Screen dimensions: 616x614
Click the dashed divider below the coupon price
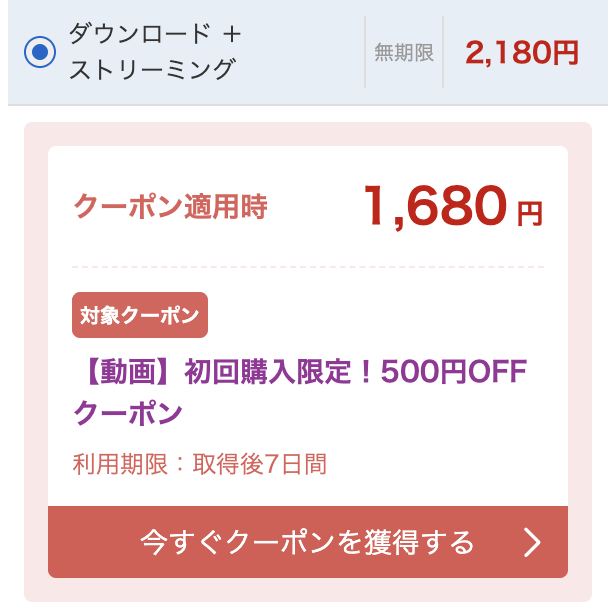pyautogui.click(x=308, y=267)
